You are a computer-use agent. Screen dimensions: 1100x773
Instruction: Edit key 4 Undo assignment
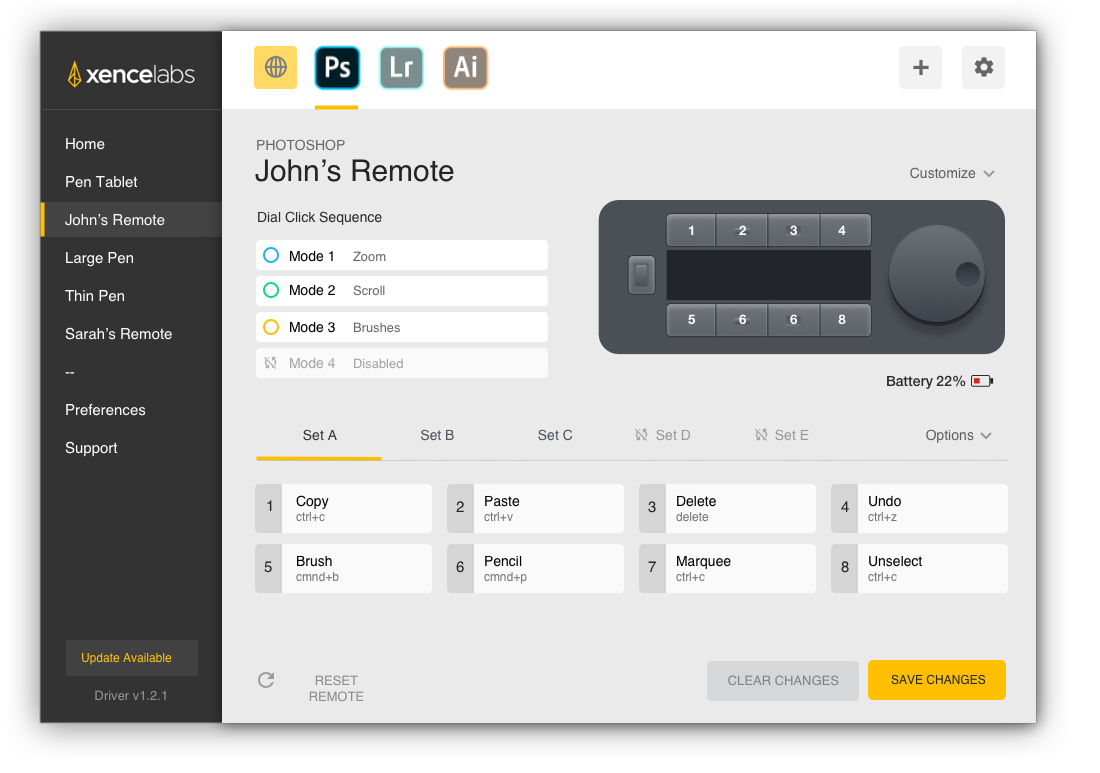tap(920, 508)
